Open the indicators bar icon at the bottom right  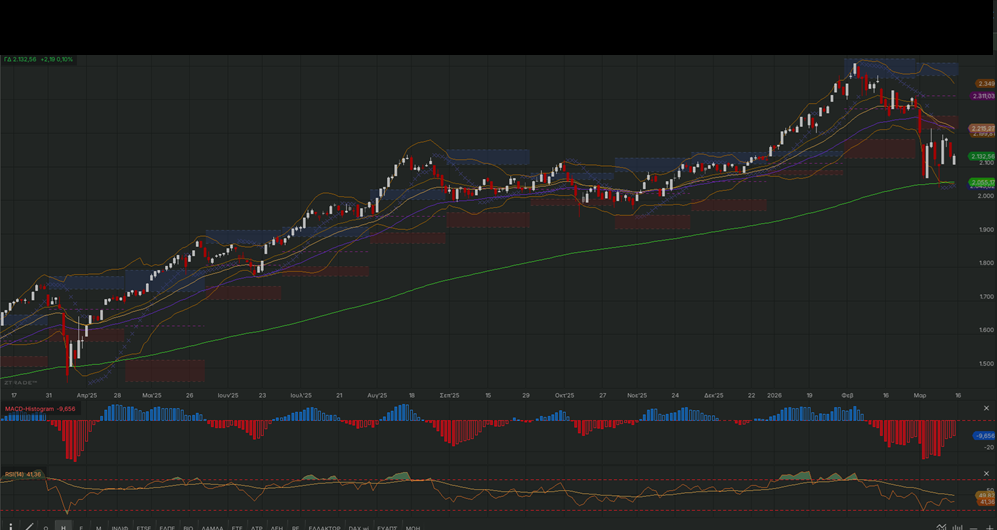(957, 527)
